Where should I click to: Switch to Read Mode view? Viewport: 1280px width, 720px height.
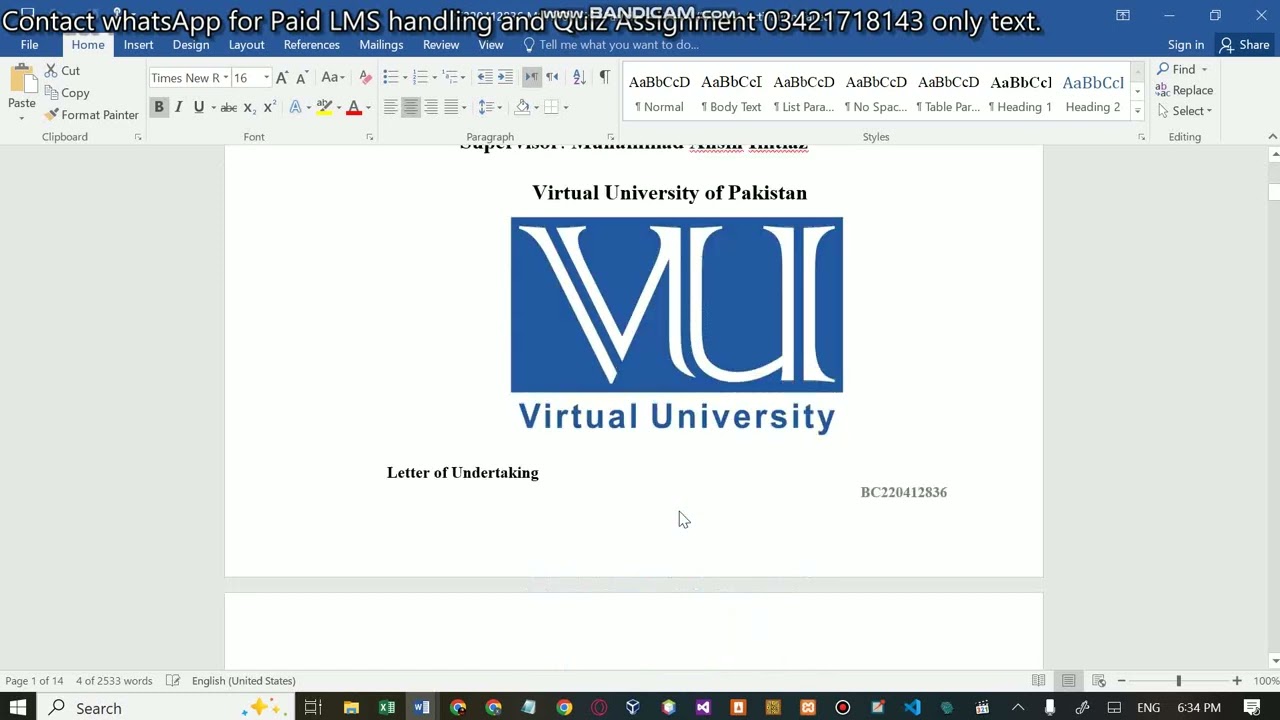[x=1038, y=681]
